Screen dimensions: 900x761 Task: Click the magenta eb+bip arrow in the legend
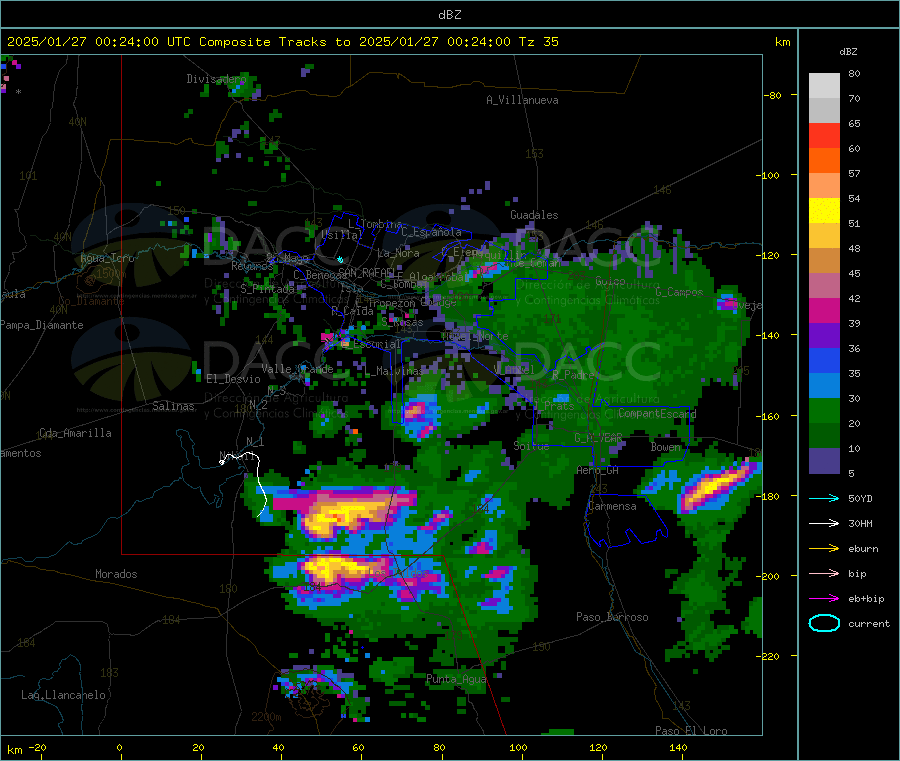[x=824, y=598]
